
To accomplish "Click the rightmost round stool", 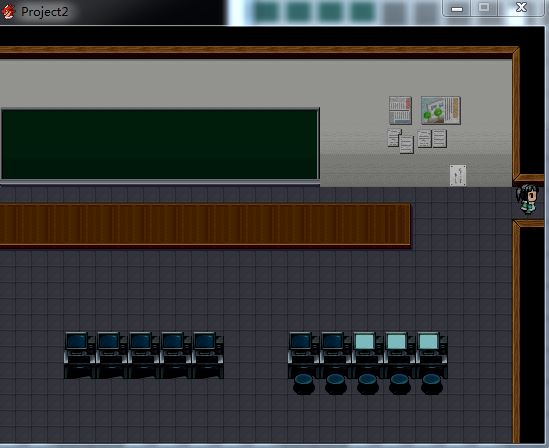I will 432,384.
